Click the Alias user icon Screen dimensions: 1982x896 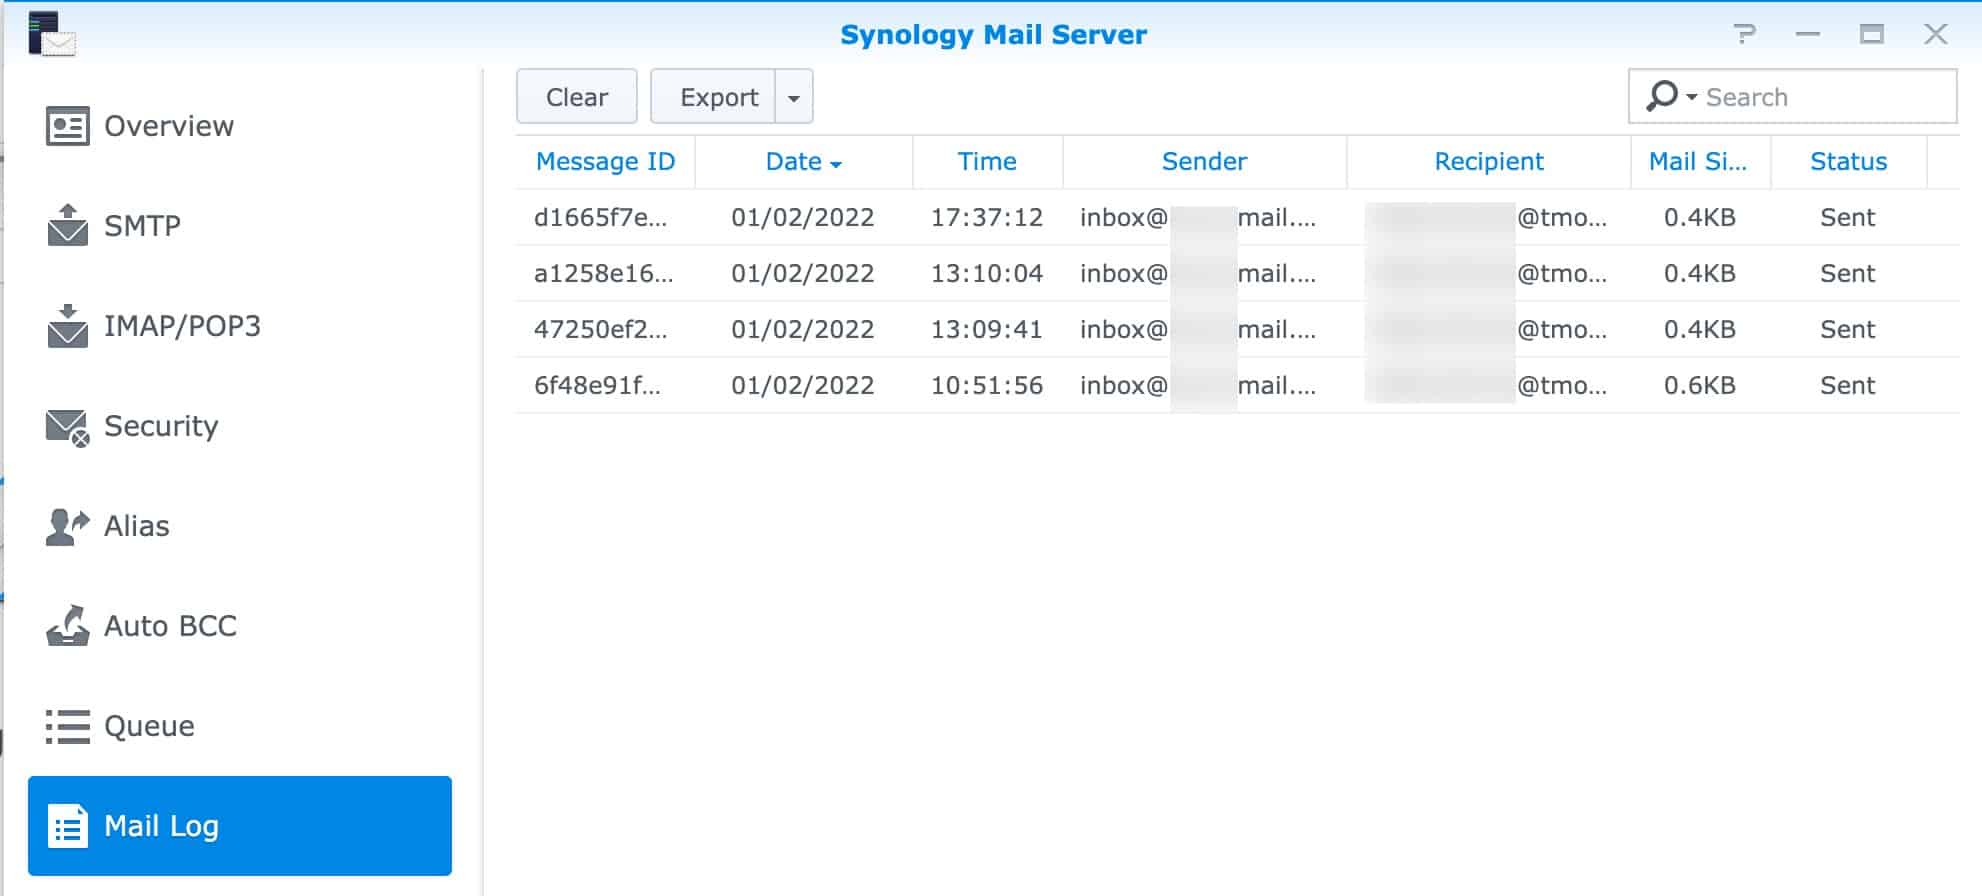67,526
